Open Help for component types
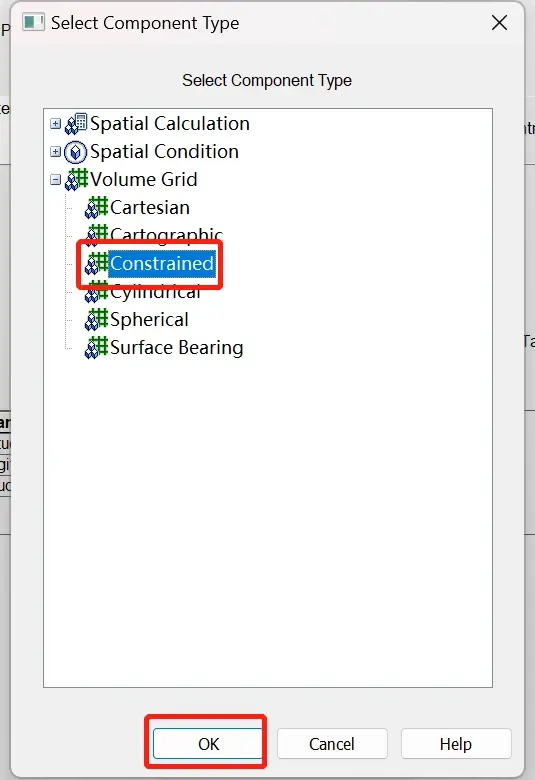This screenshot has height=780, width=535. pyautogui.click(x=456, y=744)
